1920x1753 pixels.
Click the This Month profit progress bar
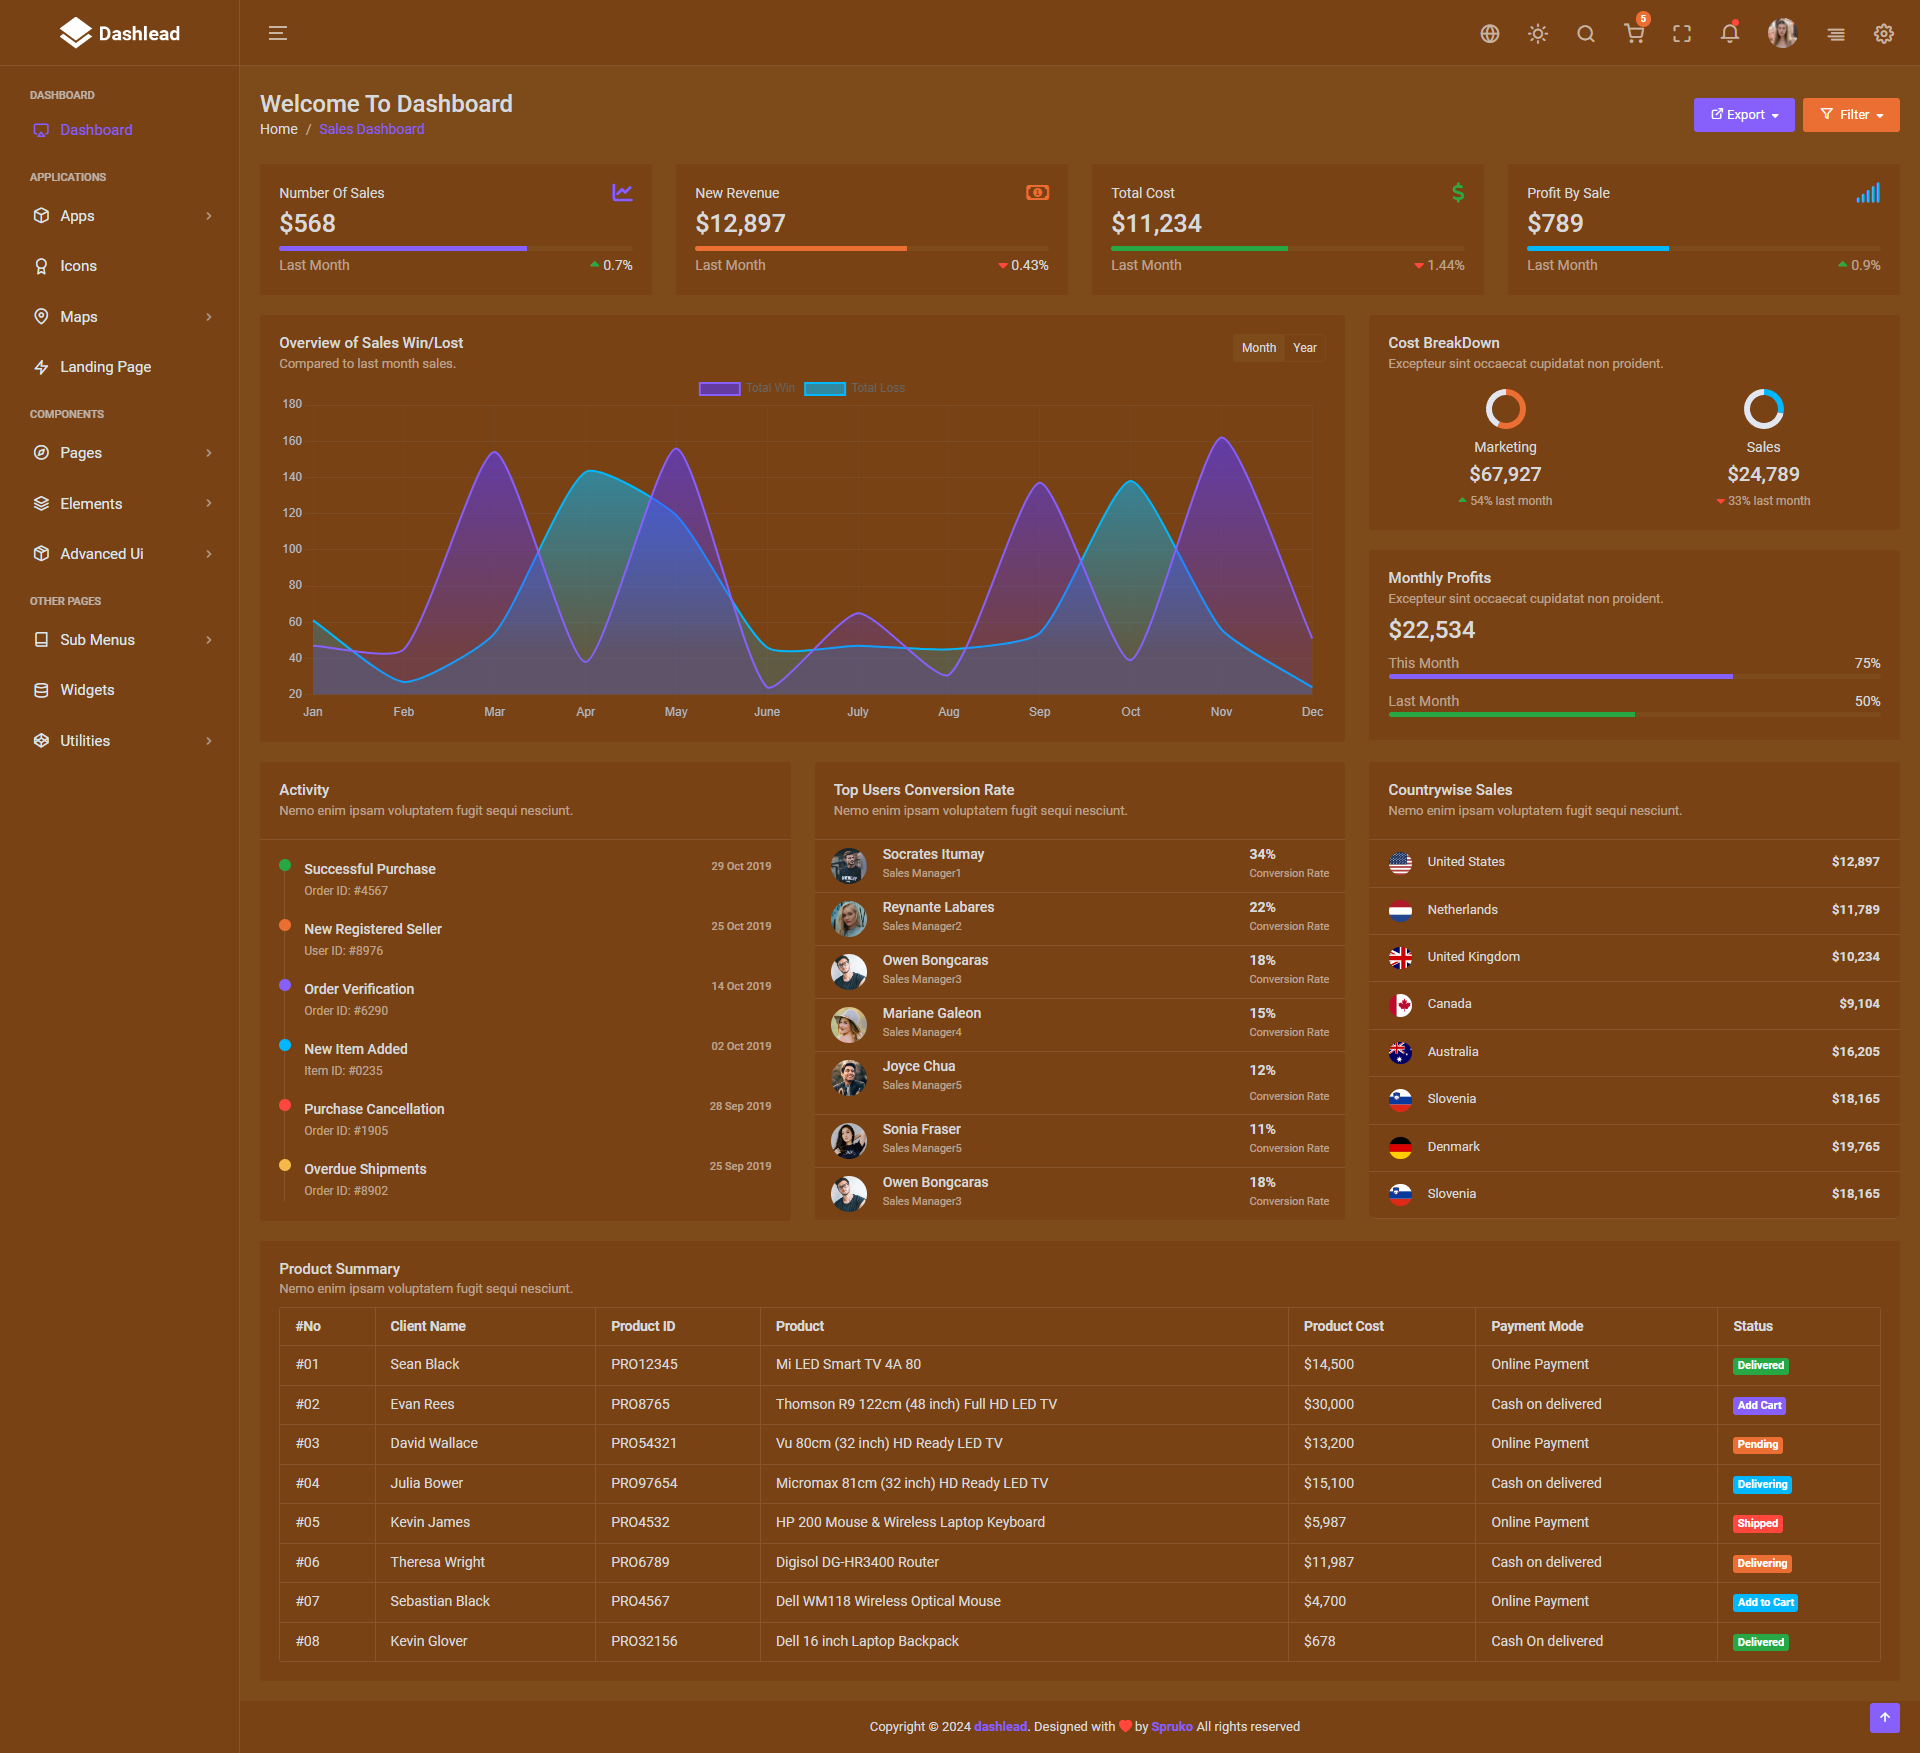pyautogui.click(x=1560, y=677)
